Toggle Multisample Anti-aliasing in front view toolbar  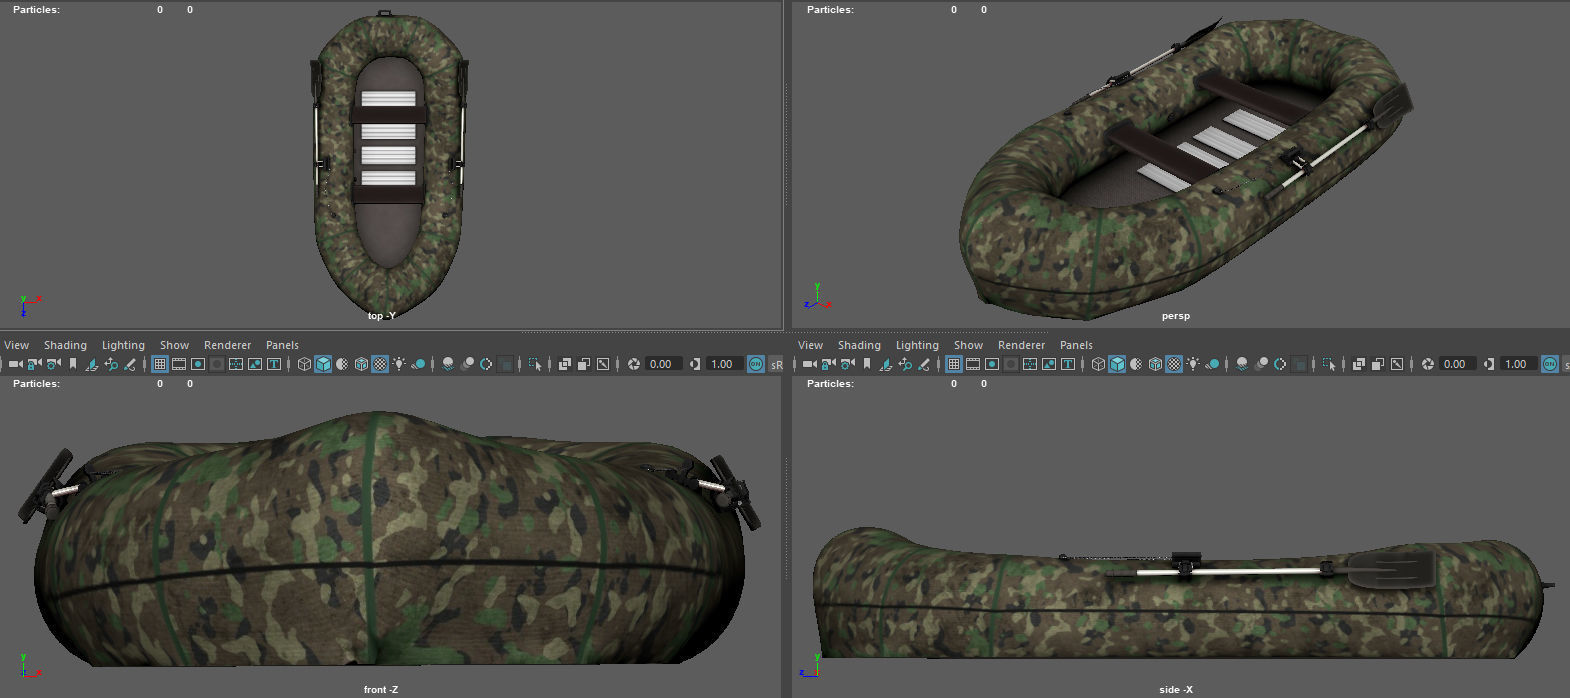pyautogui.click(x=486, y=364)
